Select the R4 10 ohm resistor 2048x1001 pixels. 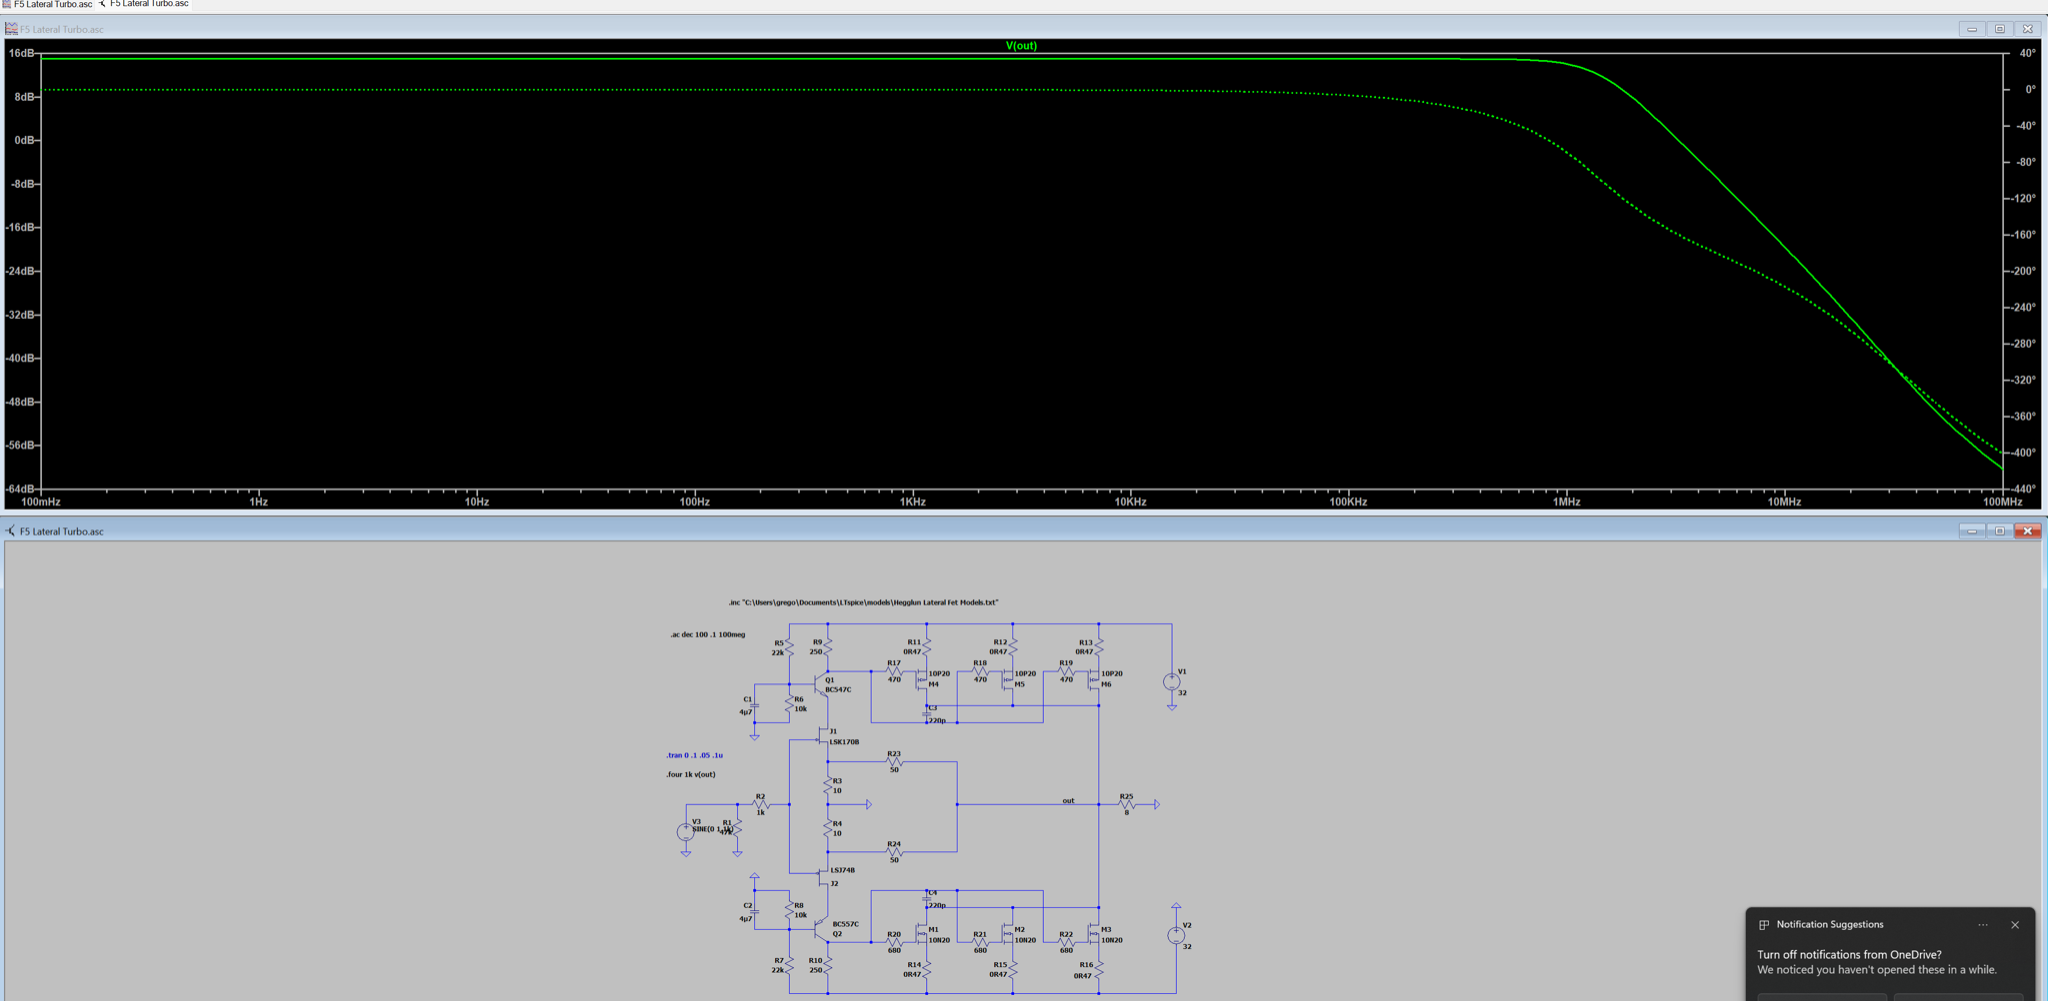(x=828, y=828)
